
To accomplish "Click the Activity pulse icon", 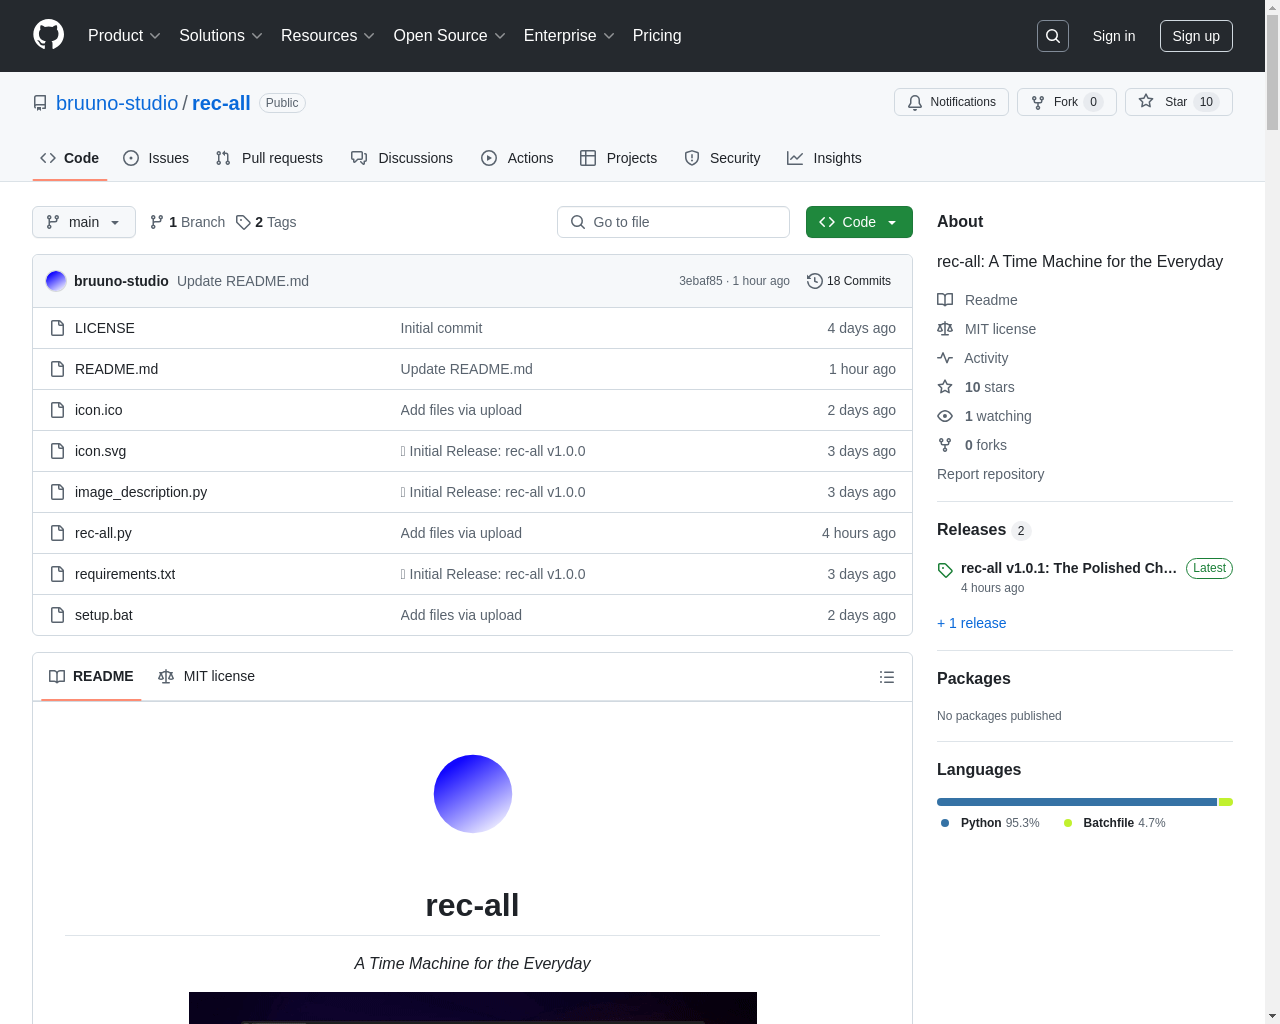I will click(944, 358).
